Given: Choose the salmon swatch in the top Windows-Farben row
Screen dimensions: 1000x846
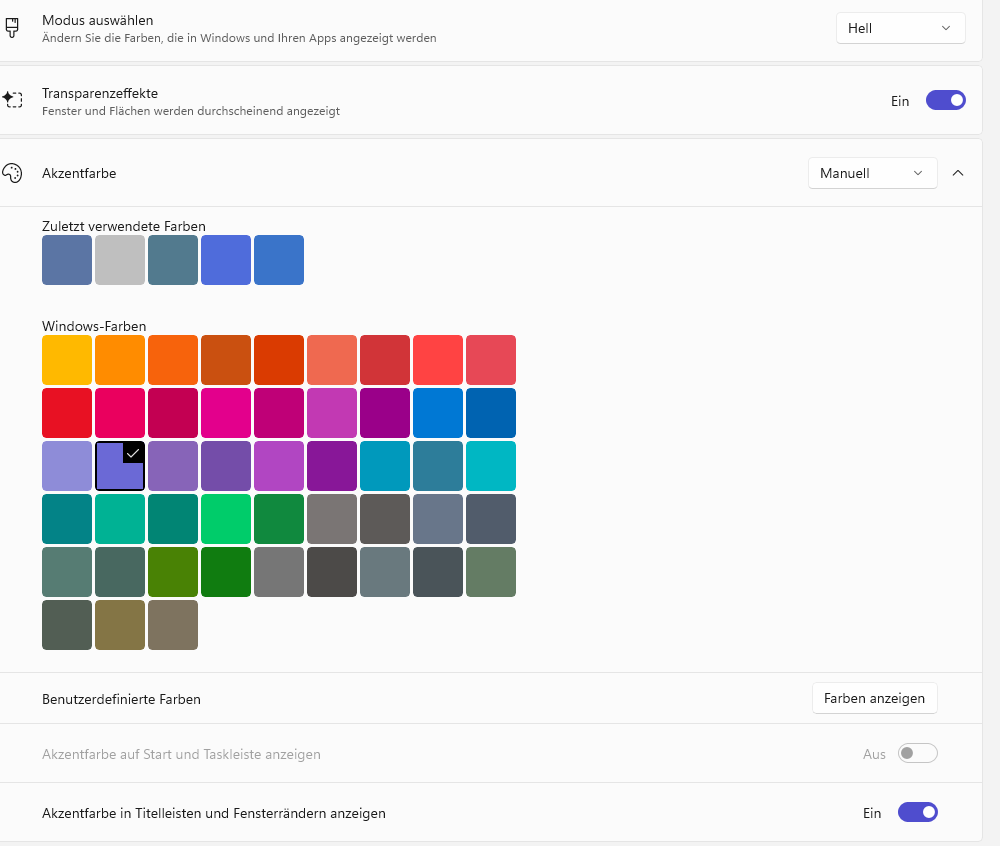Looking at the screenshot, I should (332, 360).
